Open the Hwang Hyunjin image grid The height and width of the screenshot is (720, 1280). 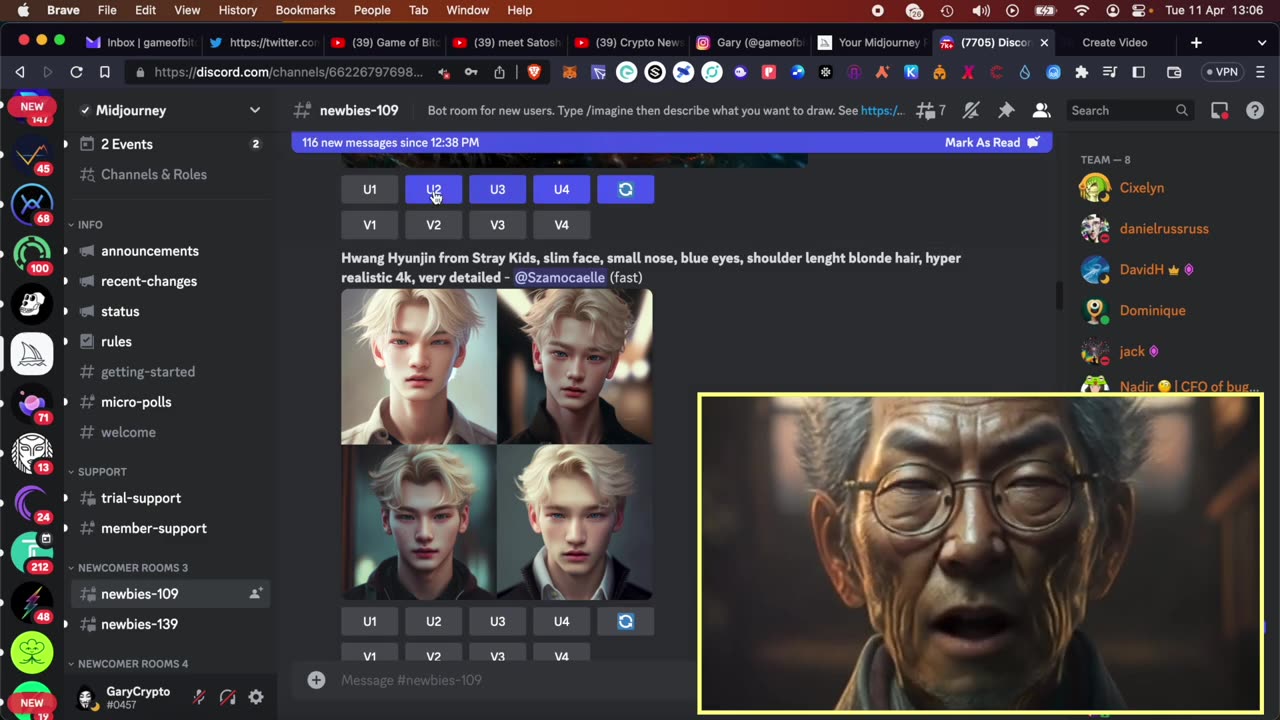497,444
